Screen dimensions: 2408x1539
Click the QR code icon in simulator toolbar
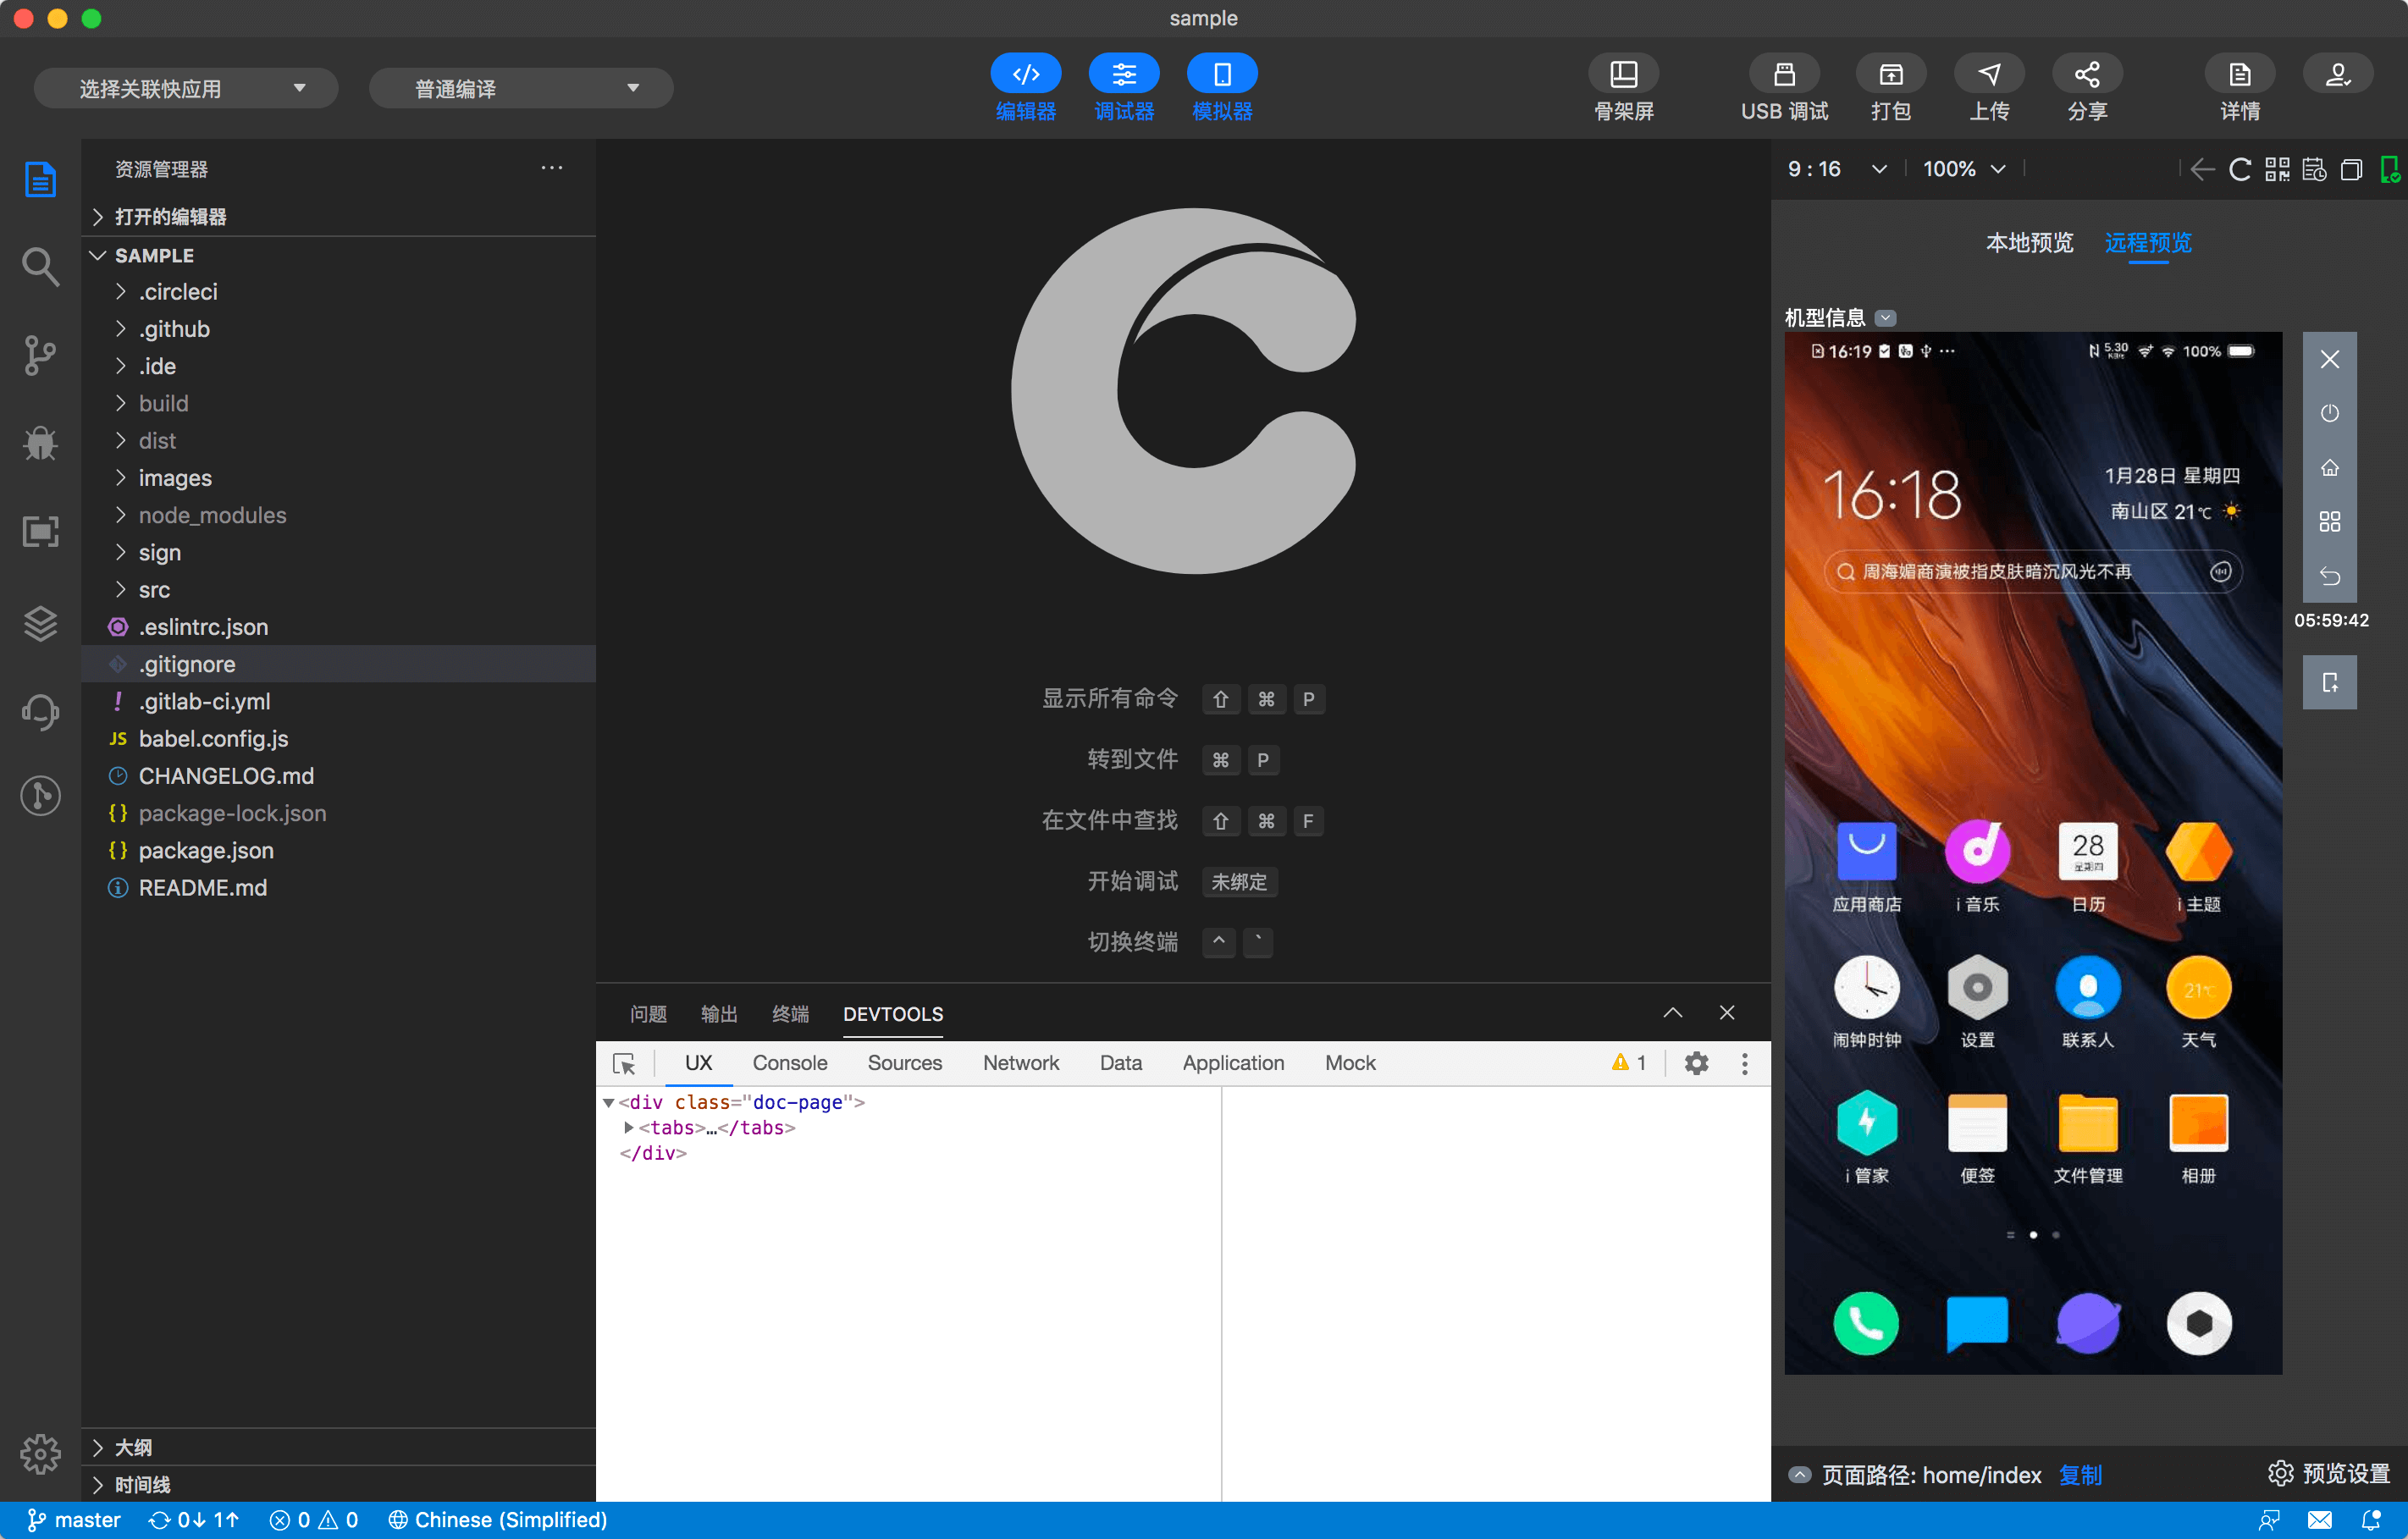point(2277,169)
